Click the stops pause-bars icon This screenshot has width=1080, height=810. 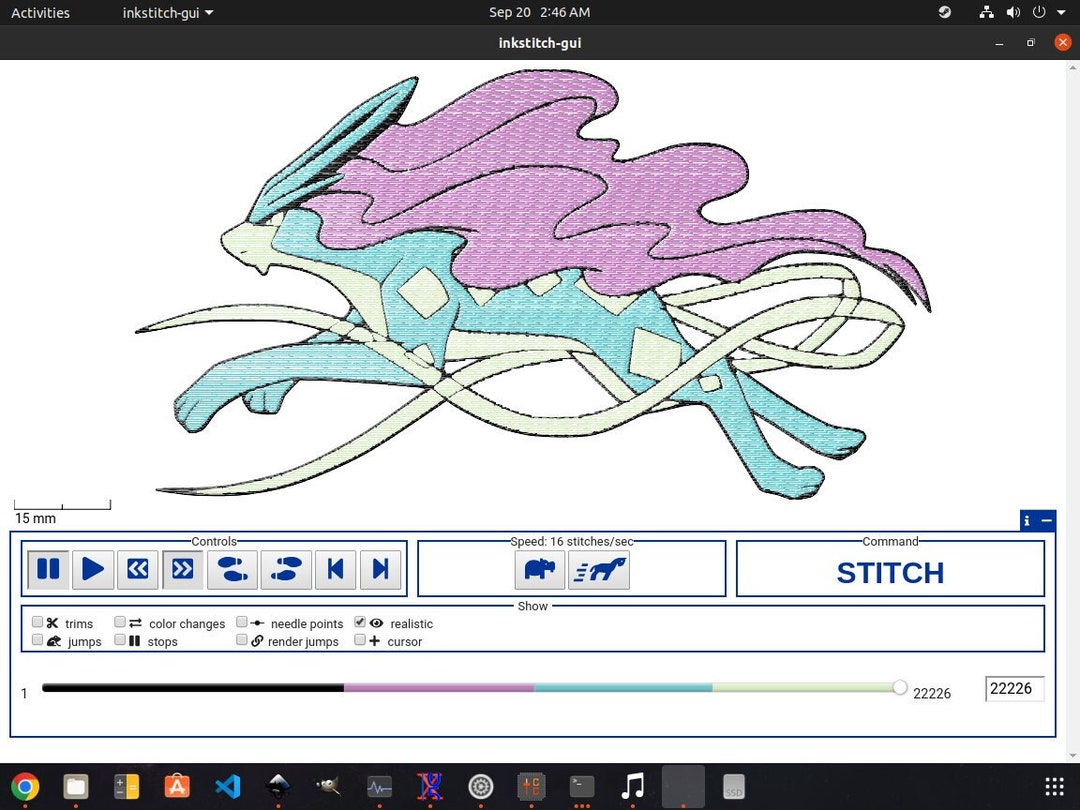134,641
